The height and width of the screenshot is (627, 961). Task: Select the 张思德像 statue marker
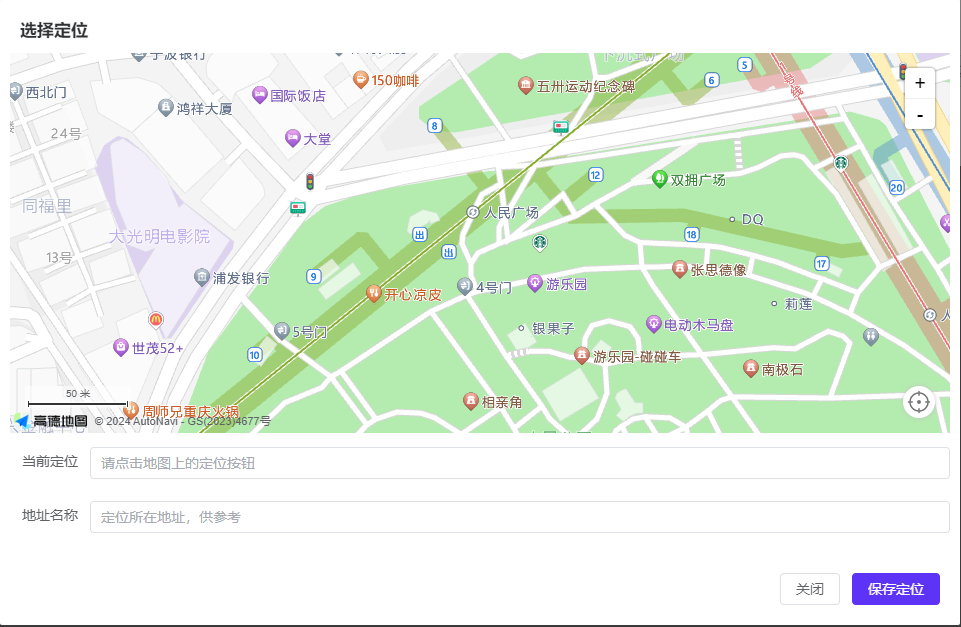(680, 269)
